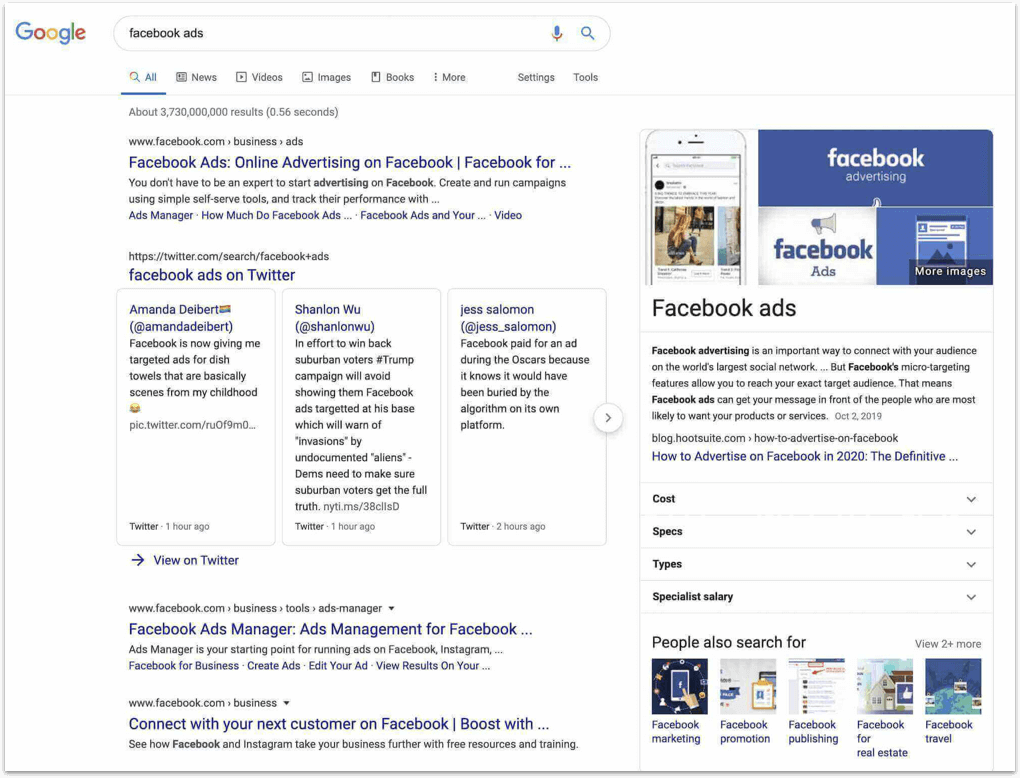
Task: Switch to the Books tab
Action: click(x=392, y=77)
